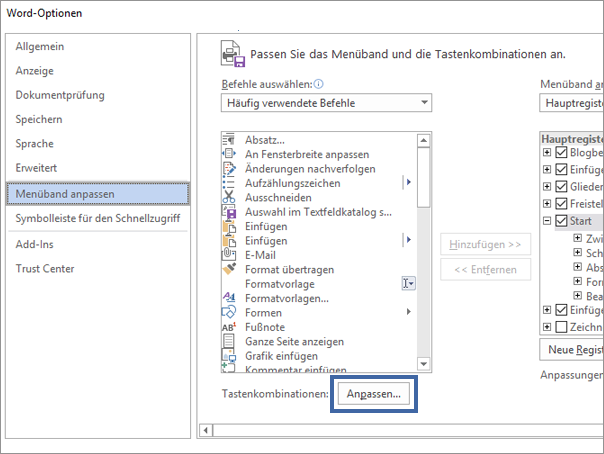This screenshot has width=604, height=454.
Task: Click the Auswahl im Textfeldkatalog icon
Action: point(229,211)
